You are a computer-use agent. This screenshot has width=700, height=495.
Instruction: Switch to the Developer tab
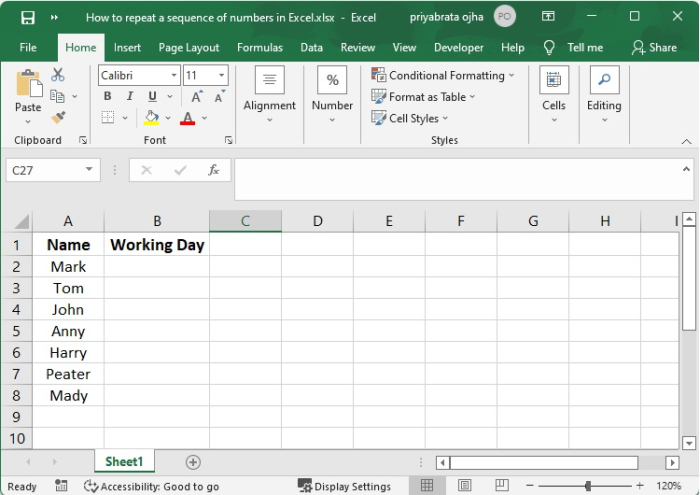pos(458,47)
